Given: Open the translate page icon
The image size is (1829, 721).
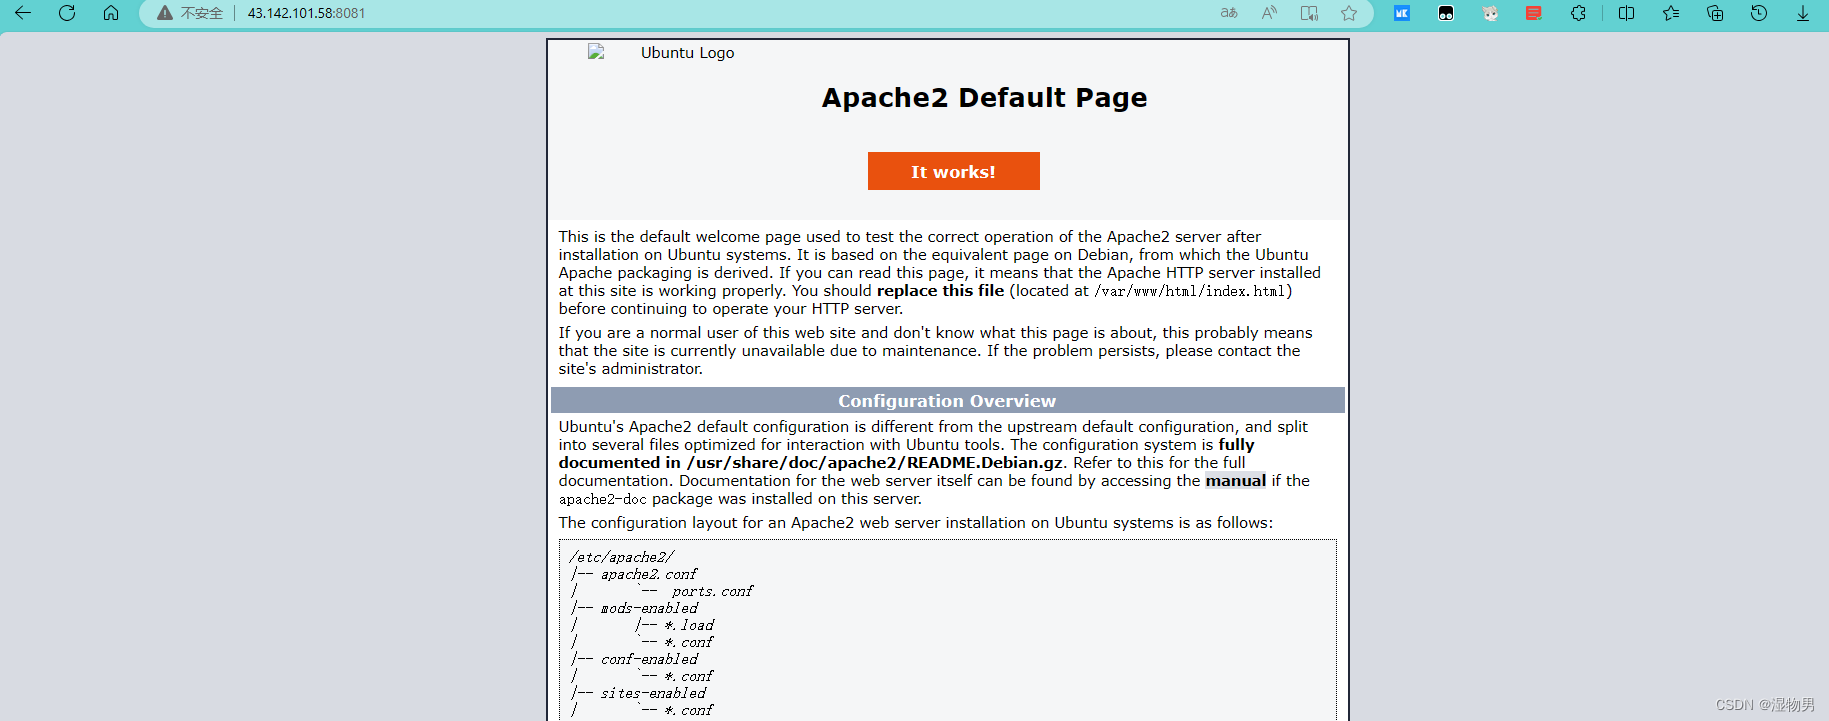Looking at the screenshot, I should pyautogui.click(x=1229, y=13).
